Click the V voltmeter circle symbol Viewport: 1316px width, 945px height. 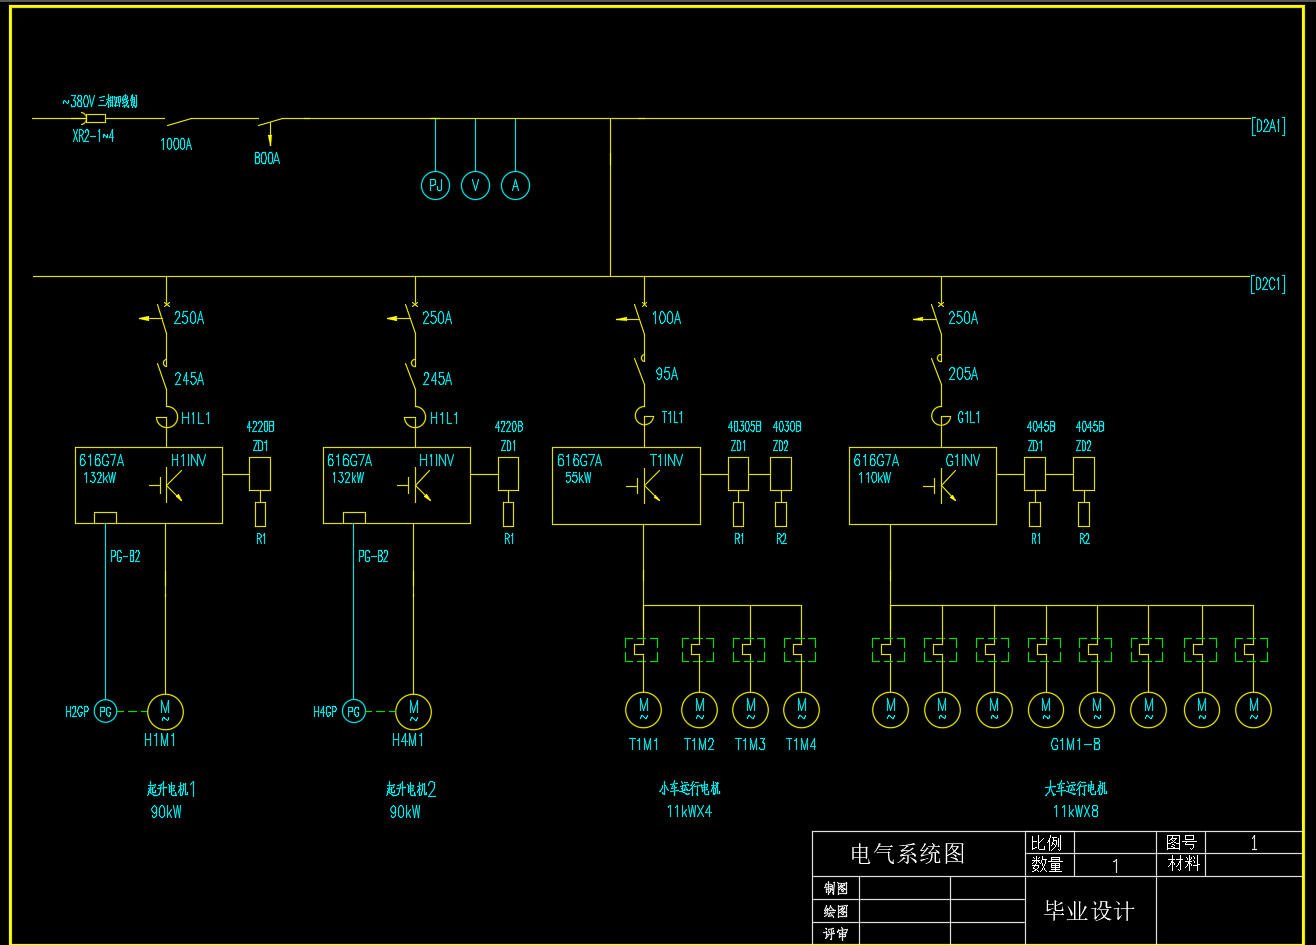coord(475,185)
